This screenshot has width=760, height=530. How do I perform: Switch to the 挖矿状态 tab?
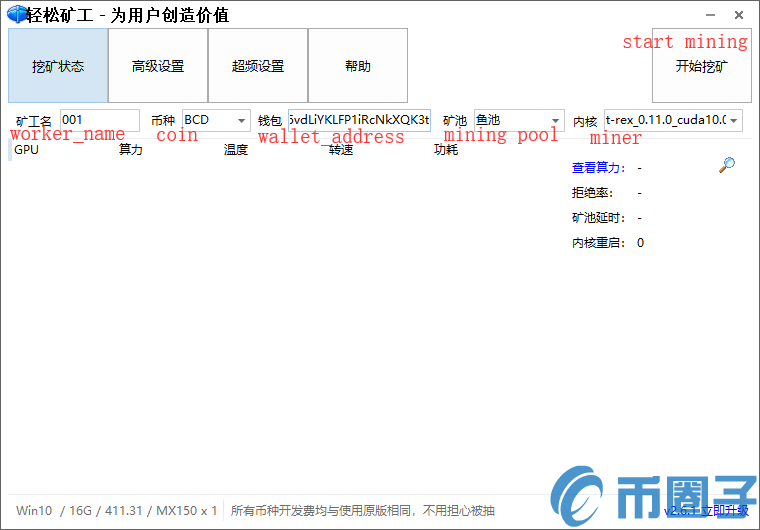tap(58, 65)
